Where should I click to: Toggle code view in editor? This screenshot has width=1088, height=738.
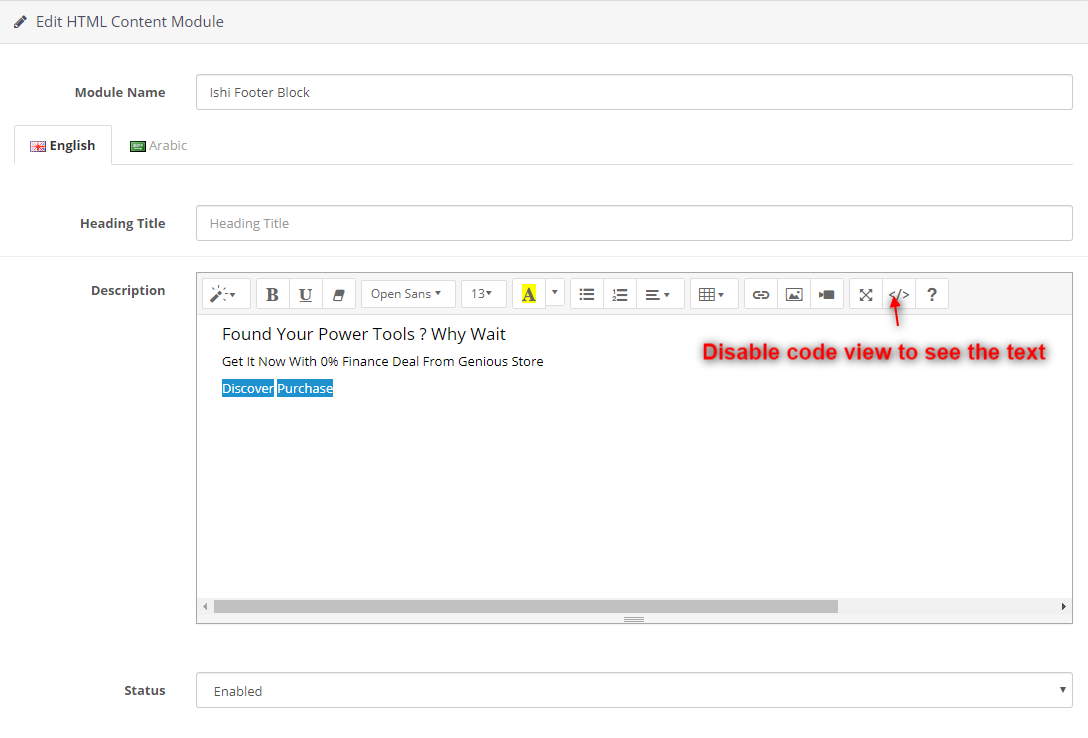(899, 294)
